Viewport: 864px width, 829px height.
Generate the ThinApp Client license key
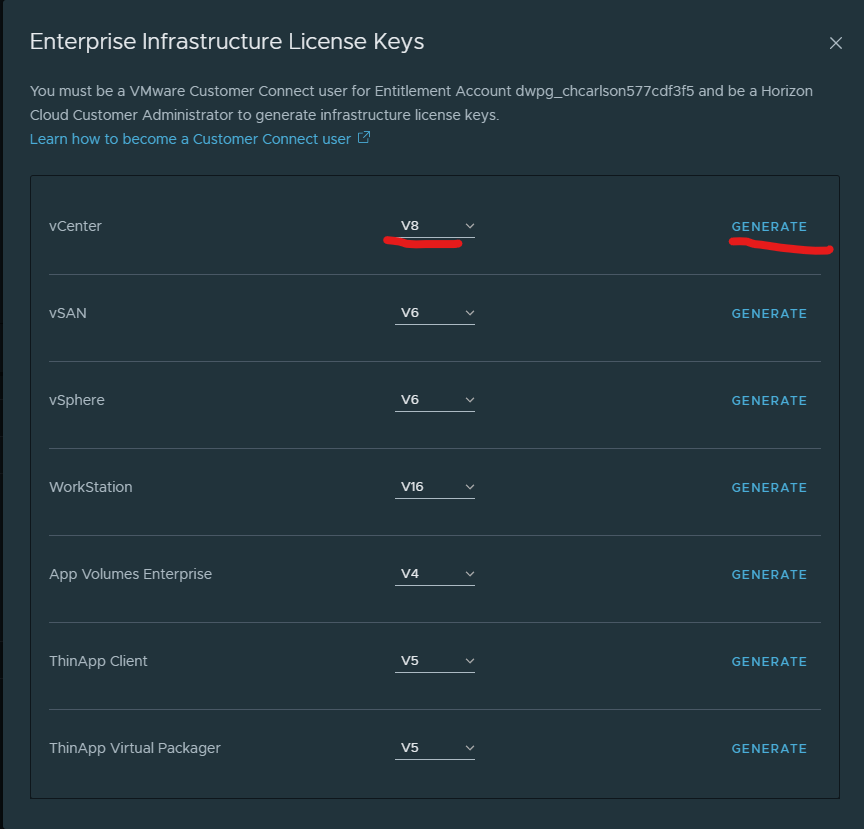click(769, 662)
